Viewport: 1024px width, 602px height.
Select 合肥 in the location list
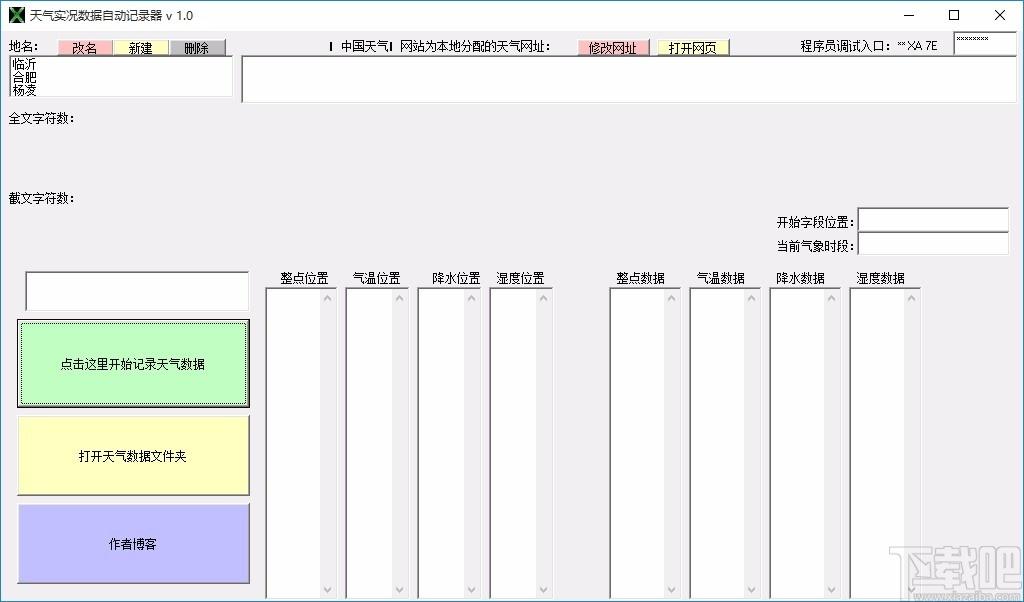24,77
